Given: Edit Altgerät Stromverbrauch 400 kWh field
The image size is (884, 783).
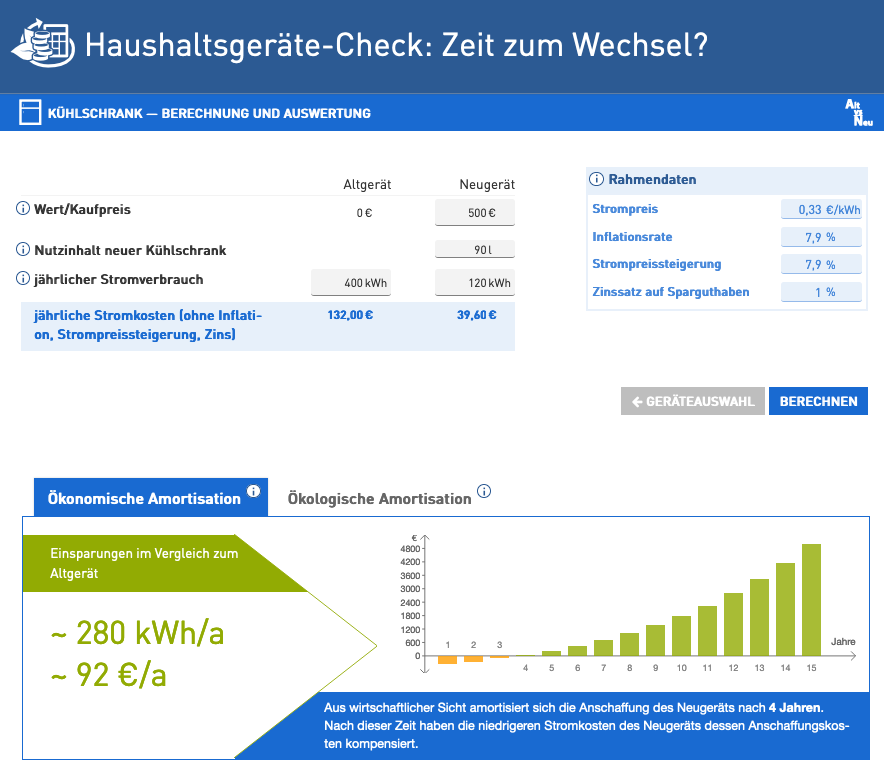Looking at the screenshot, I should tap(351, 282).
